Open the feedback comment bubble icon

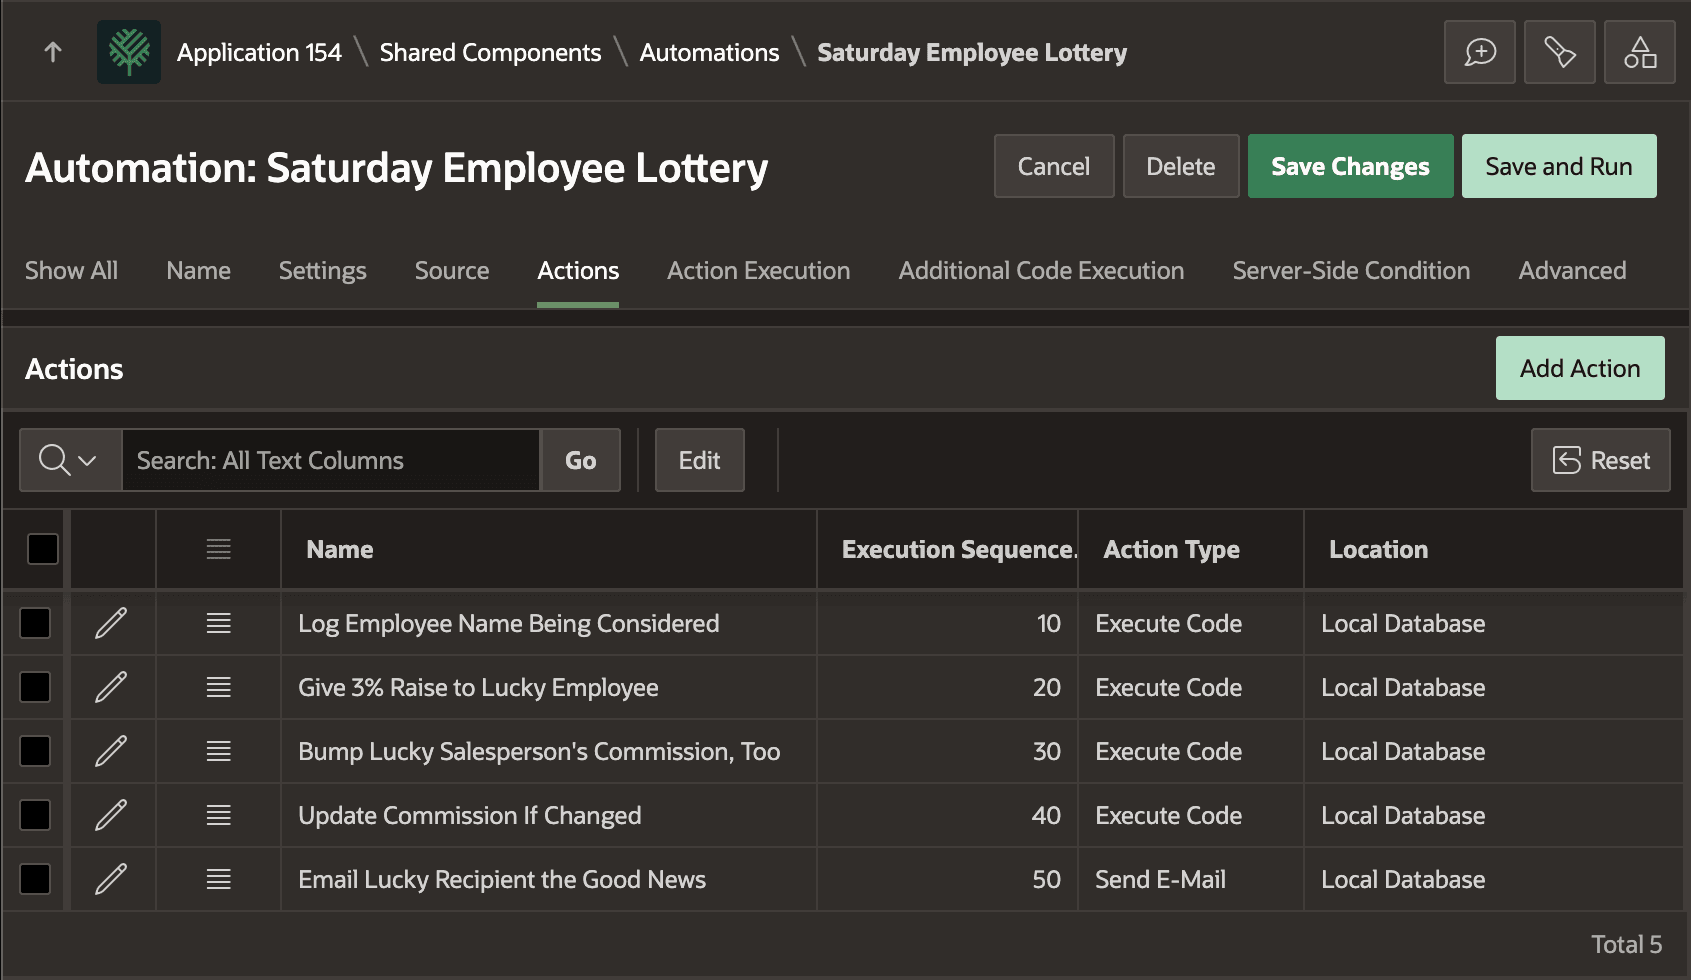1480,52
